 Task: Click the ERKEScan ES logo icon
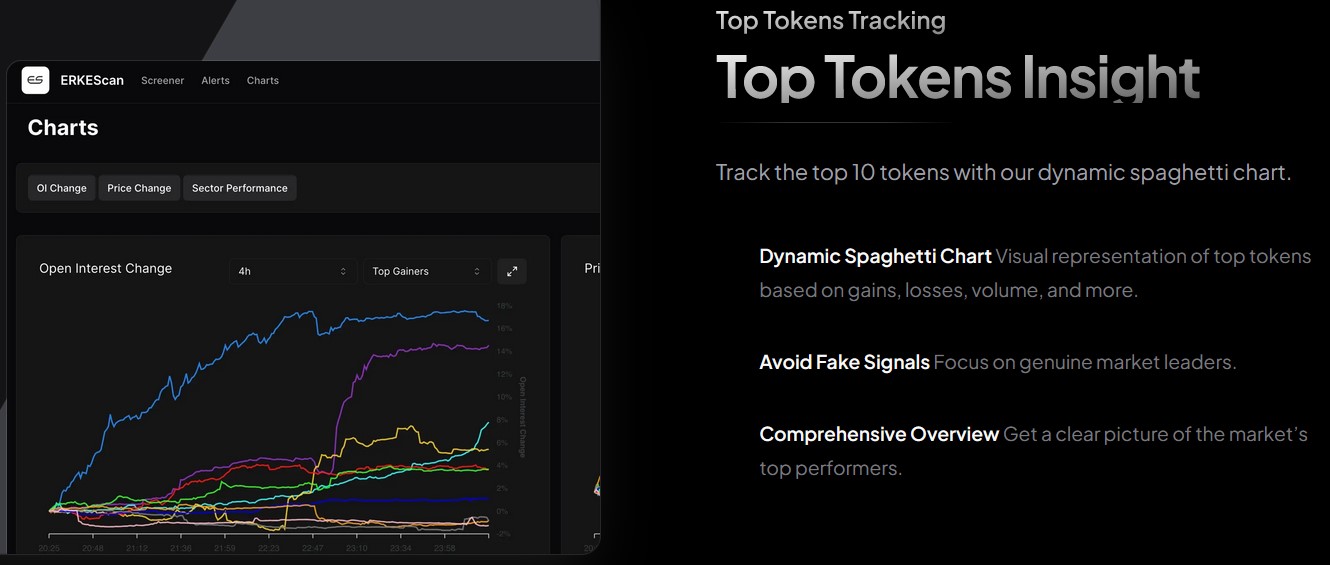(x=36, y=80)
